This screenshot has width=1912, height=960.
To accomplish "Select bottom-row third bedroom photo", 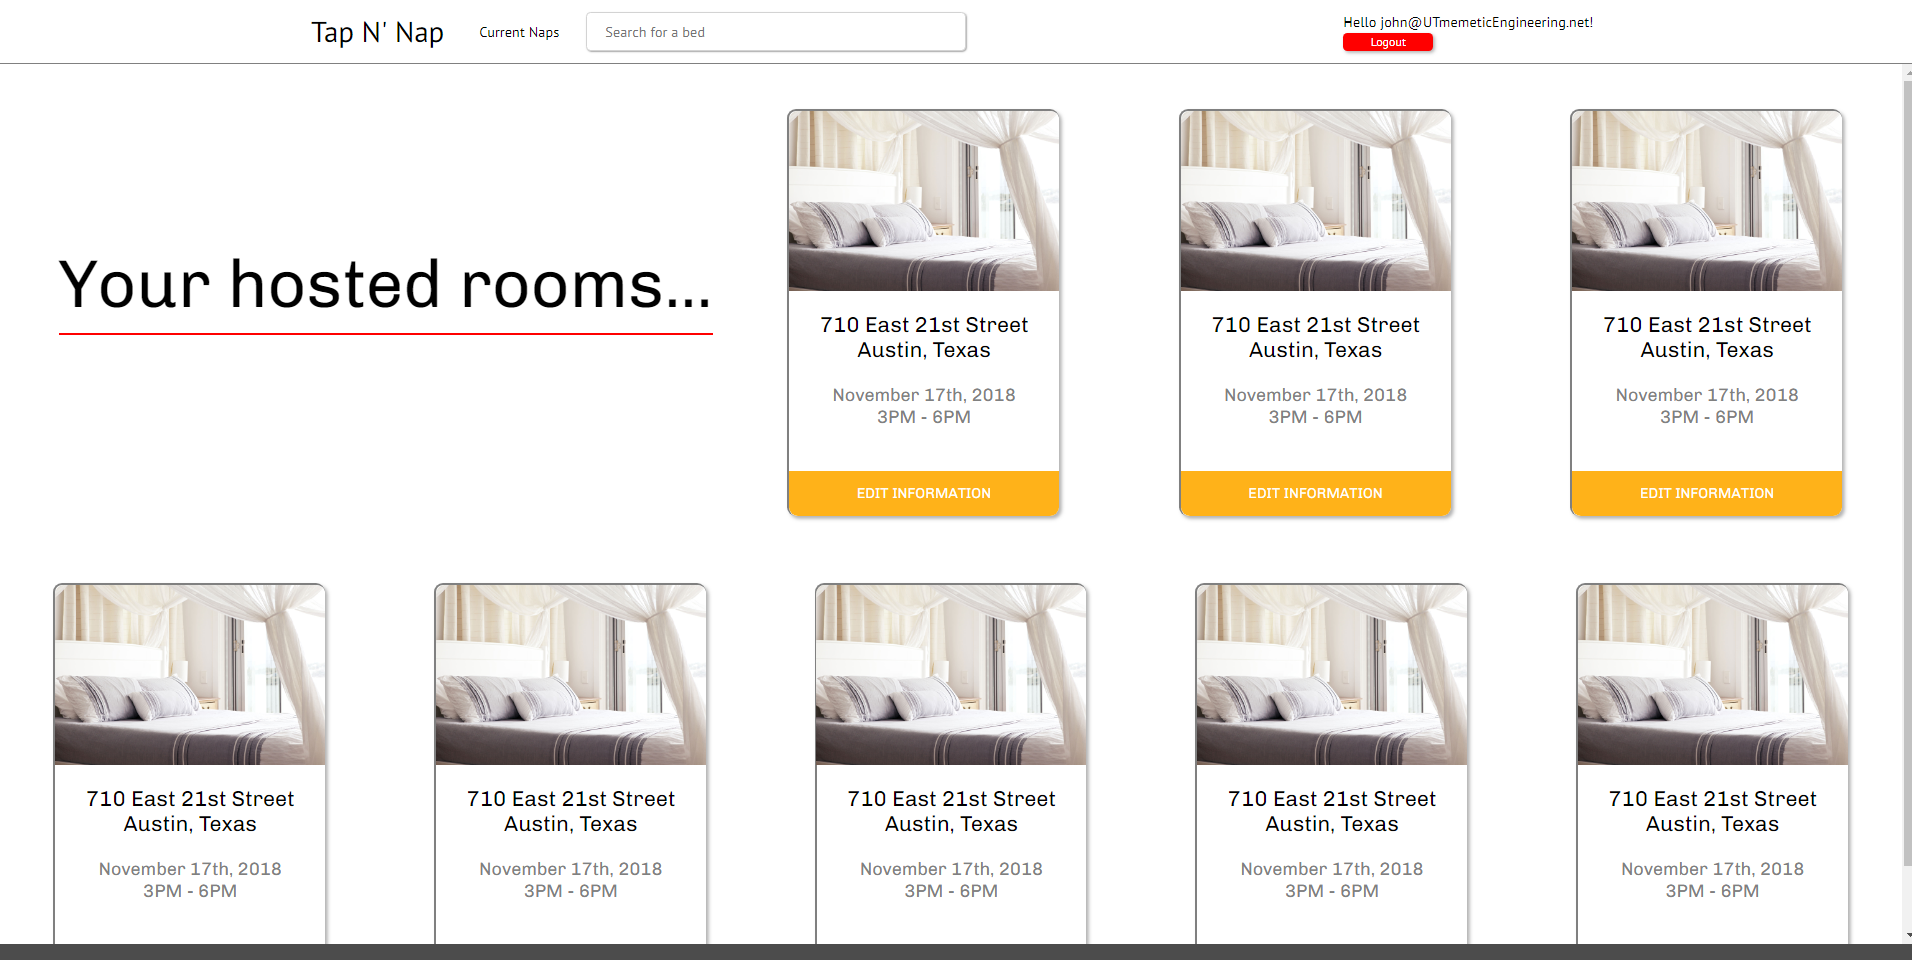I will point(951,675).
